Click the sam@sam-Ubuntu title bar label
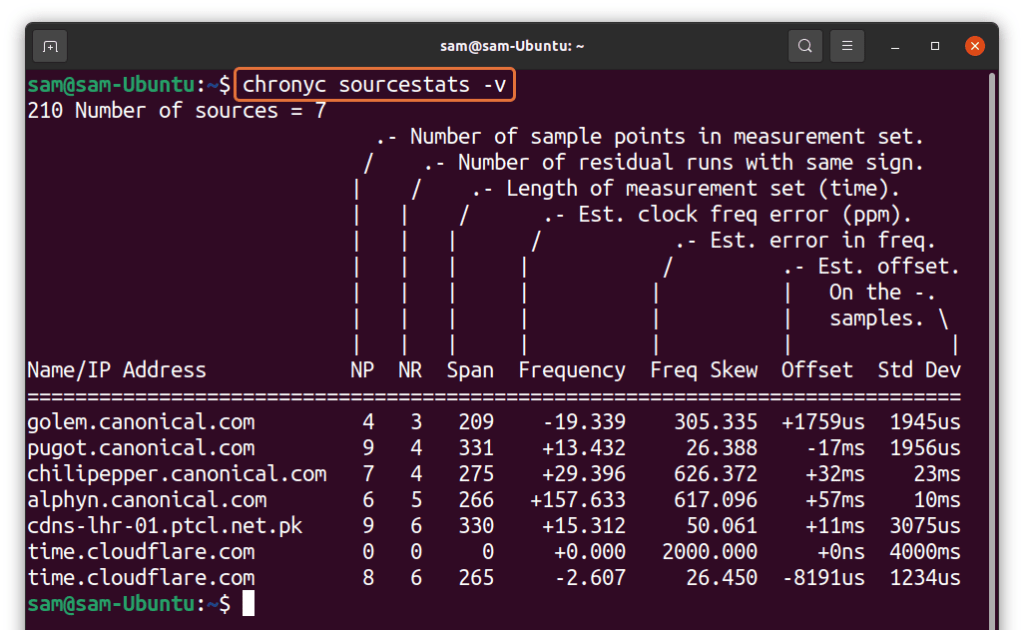Screen dimensions: 1024x630 [x=511, y=45]
